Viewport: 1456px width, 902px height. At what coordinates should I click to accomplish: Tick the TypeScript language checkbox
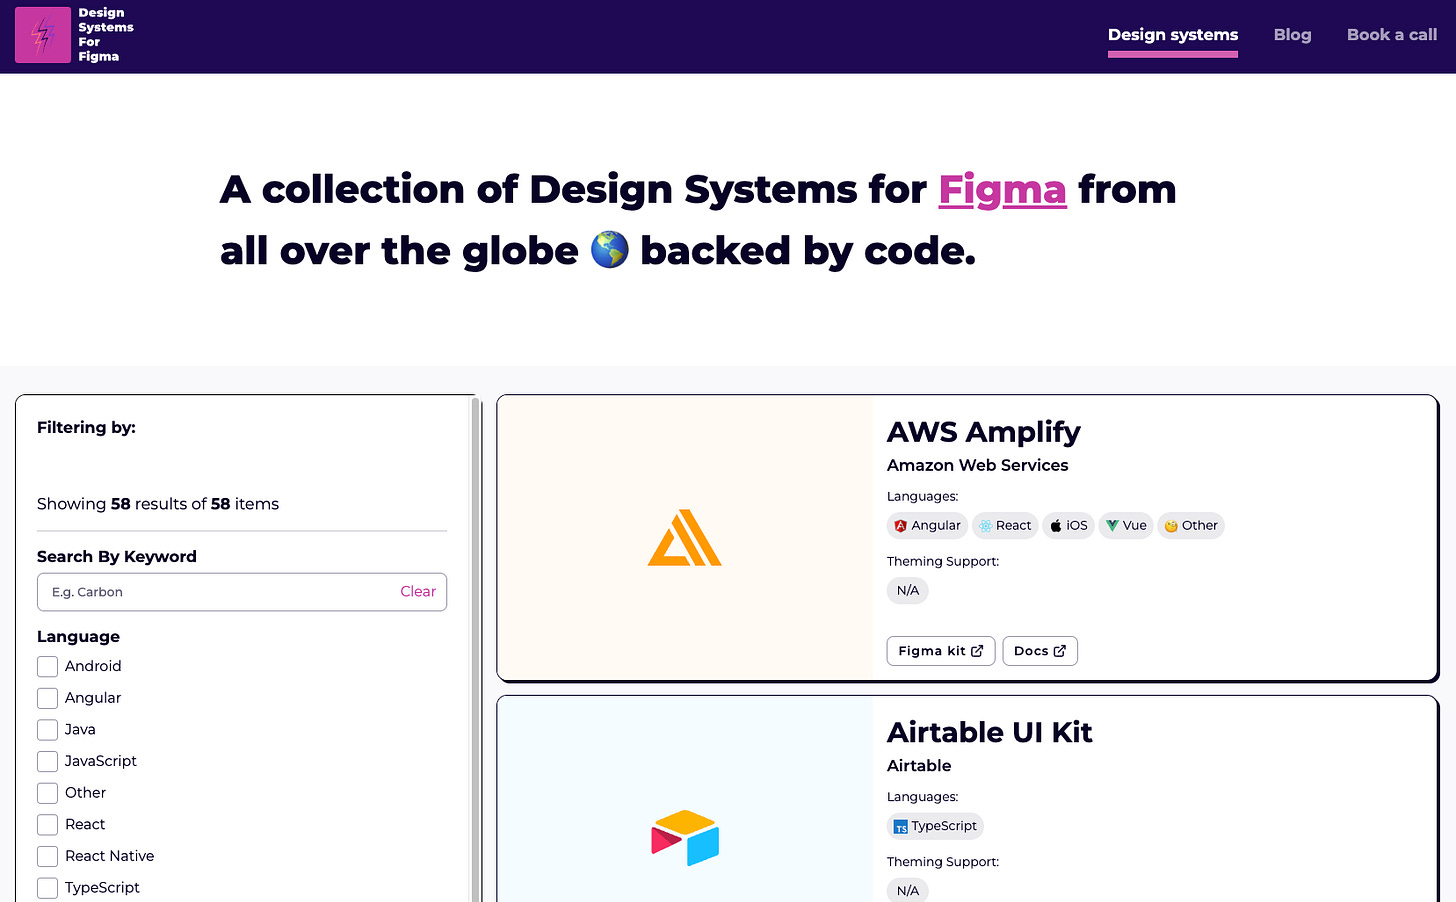point(47,888)
